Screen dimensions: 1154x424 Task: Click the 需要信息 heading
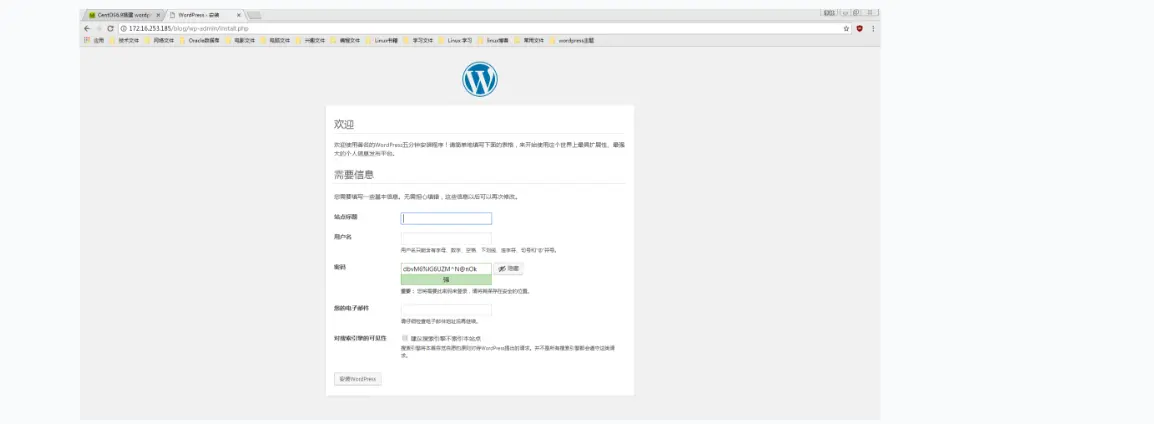coord(354,174)
